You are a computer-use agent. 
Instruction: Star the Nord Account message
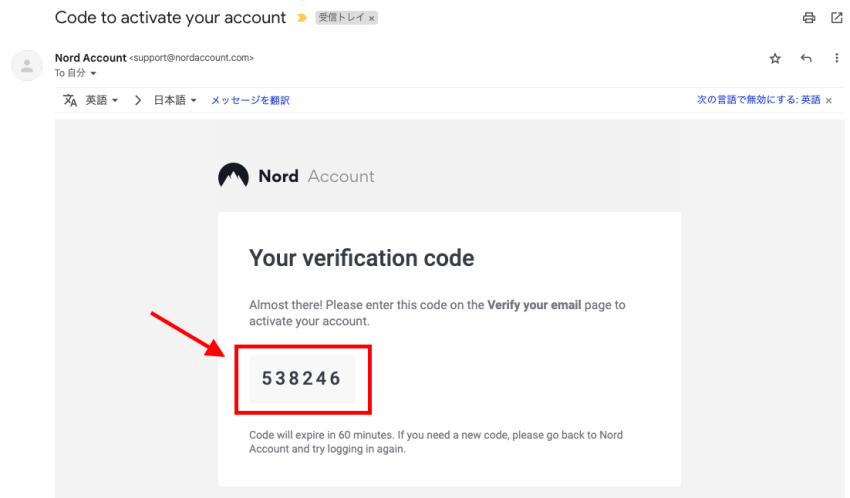pos(775,59)
